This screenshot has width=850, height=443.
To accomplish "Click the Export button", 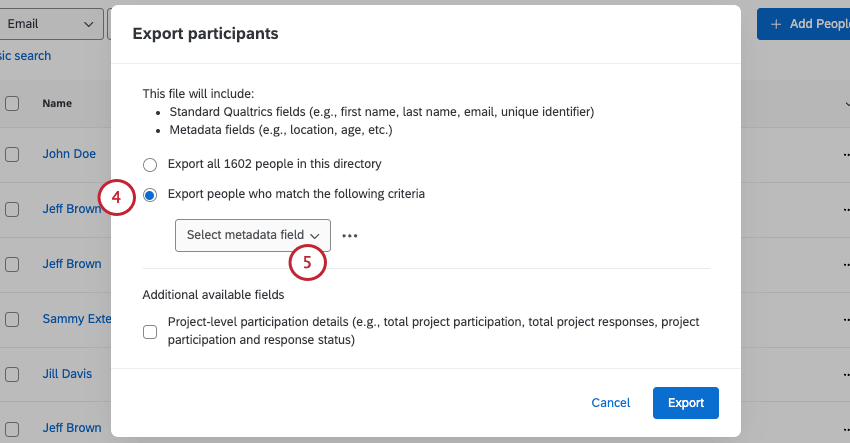I will point(685,402).
